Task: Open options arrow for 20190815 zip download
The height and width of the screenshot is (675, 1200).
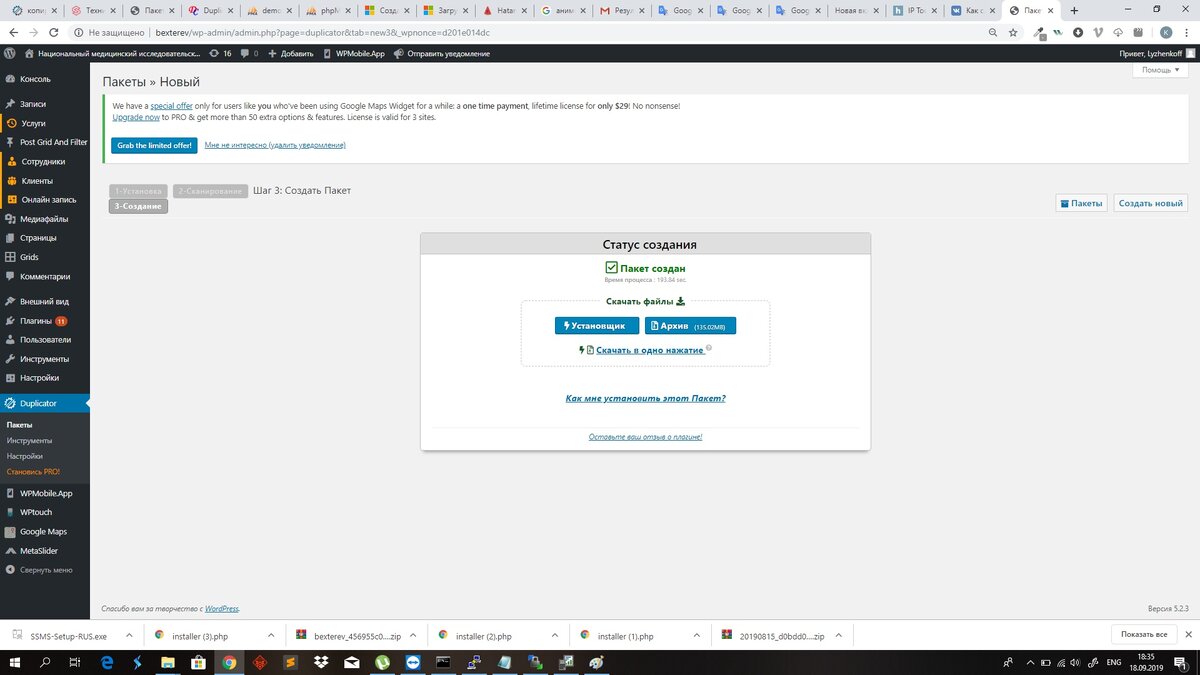Action: pos(839,635)
